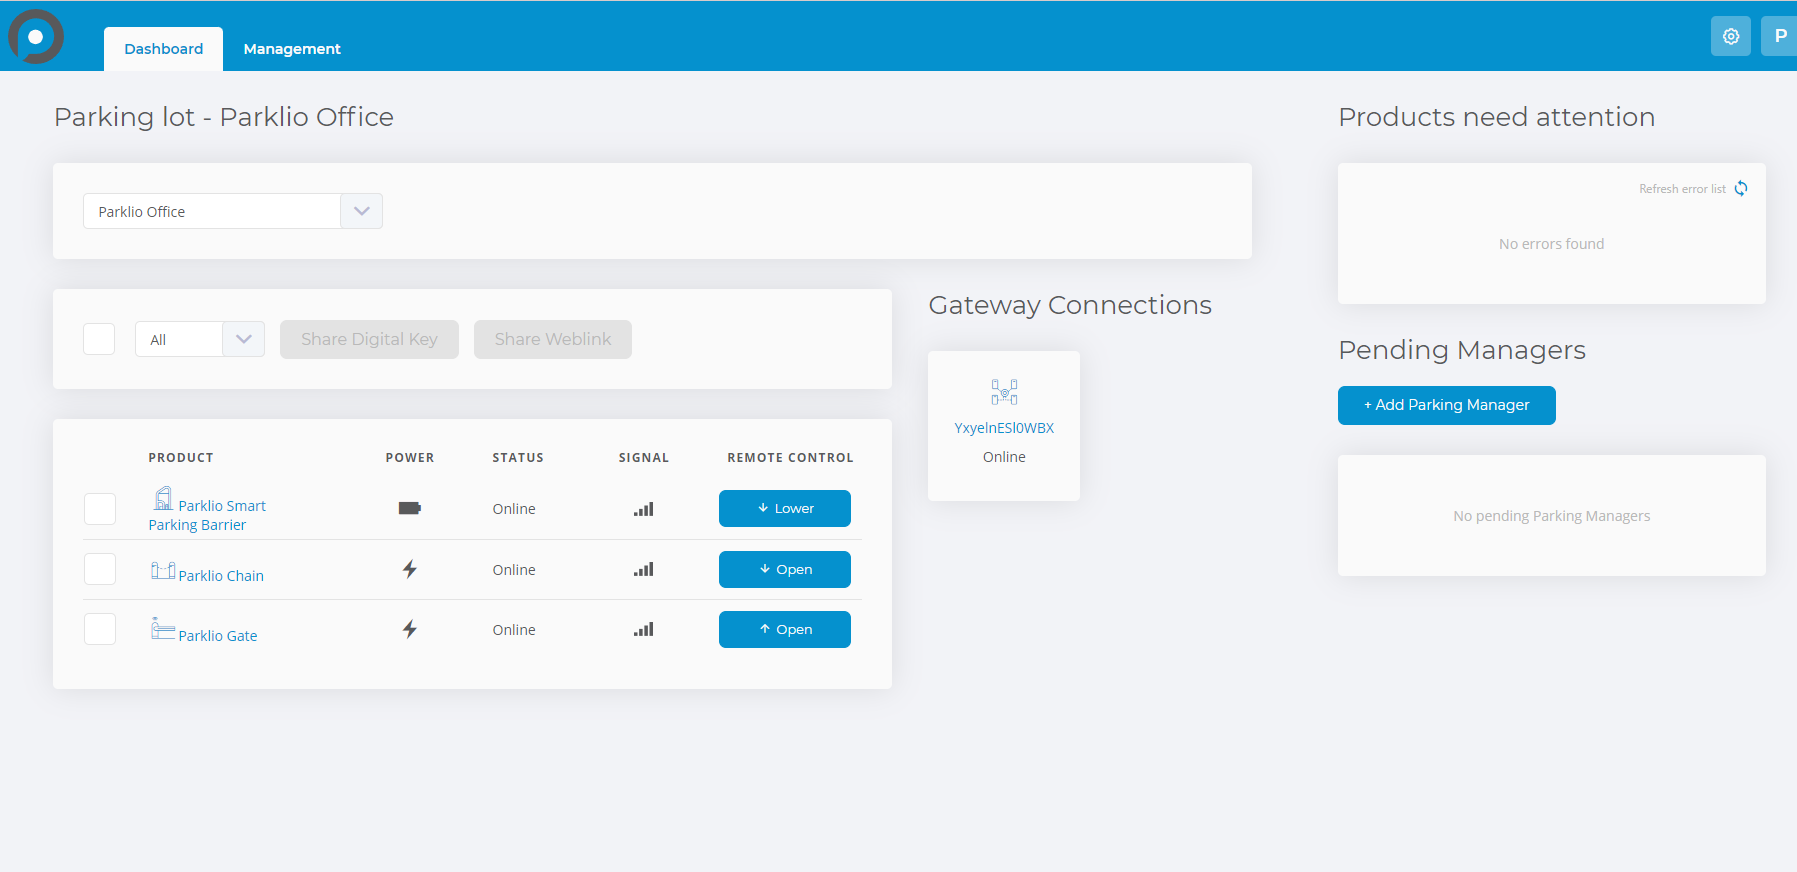Click the refresh error list icon
Image resolution: width=1797 pixels, height=872 pixels.
1741,188
